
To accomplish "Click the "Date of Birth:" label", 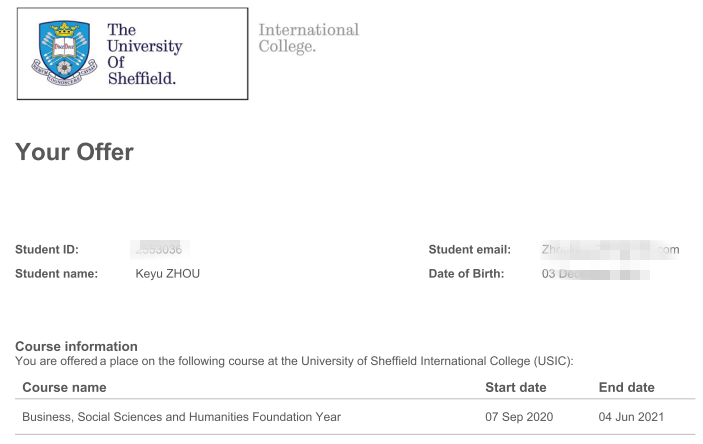I will 466,274.
